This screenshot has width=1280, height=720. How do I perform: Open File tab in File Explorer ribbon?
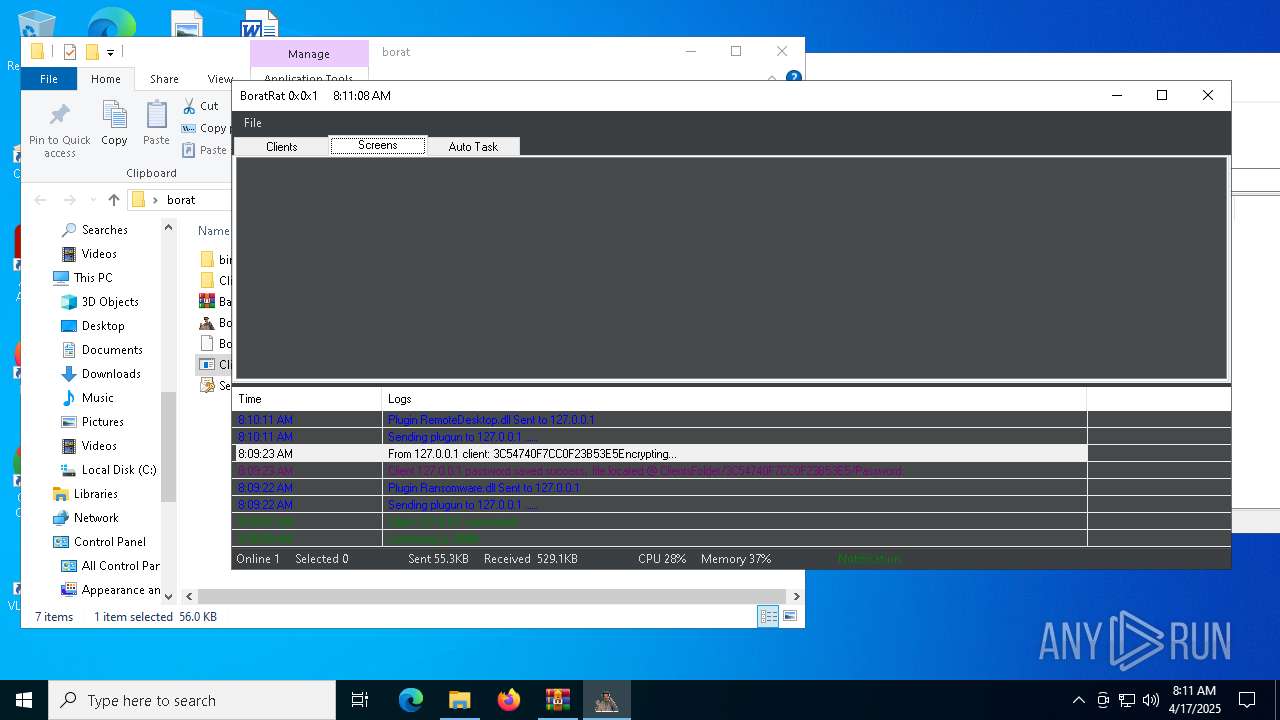(x=49, y=79)
